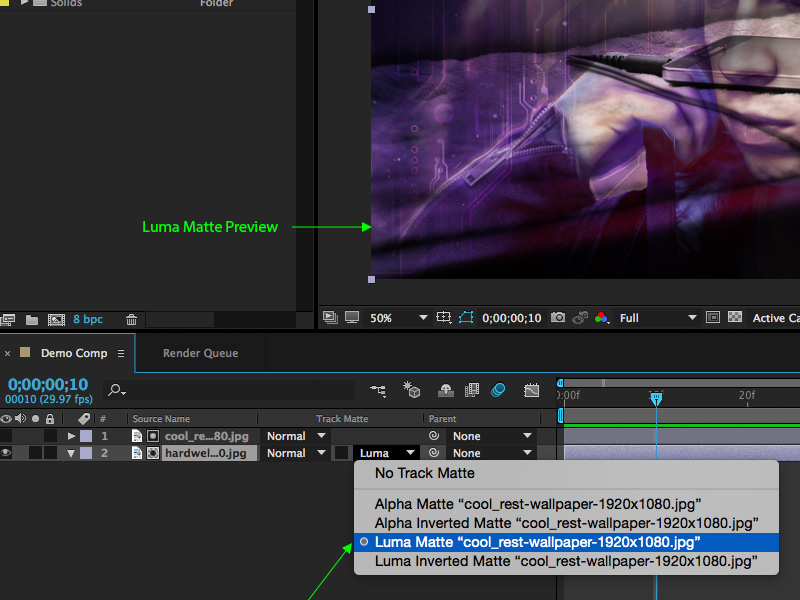Open the Show Channel color icon
Screen dimensions: 800x600
click(602, 318)
